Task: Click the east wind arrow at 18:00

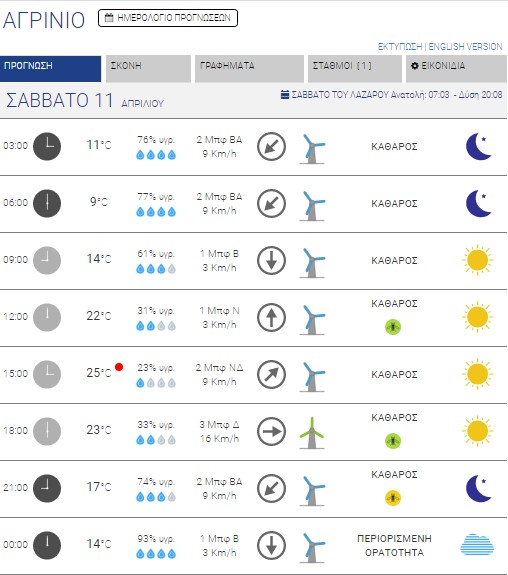Action: 271,431
